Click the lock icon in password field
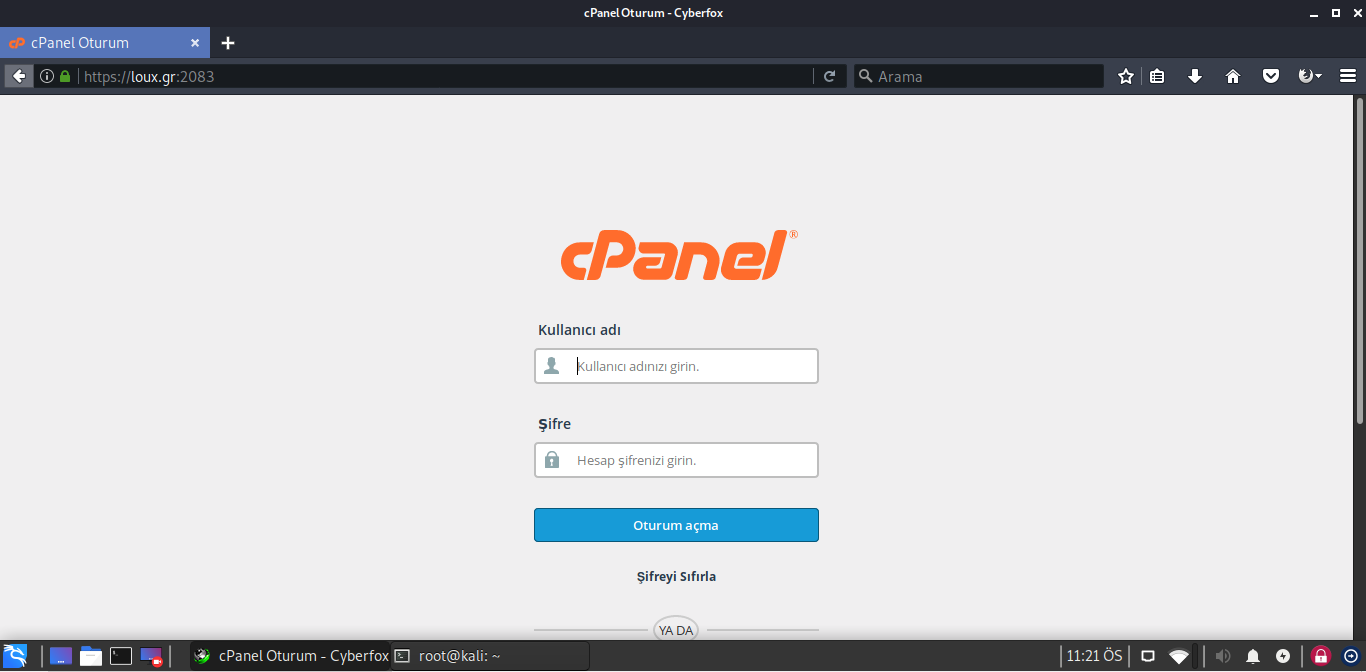Image resolution: width=1366 pixels, height=672 pixels. click(x=551, y=460)
